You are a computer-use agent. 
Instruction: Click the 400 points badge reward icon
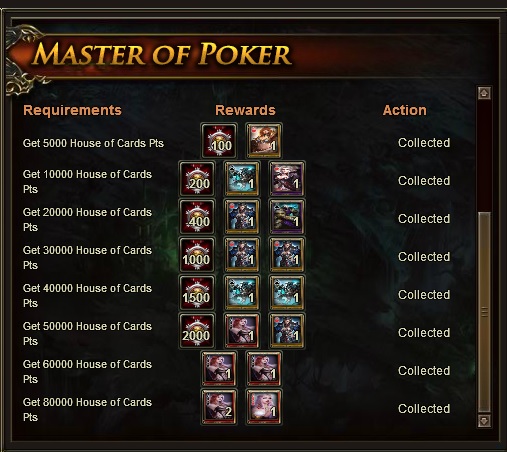197,216
